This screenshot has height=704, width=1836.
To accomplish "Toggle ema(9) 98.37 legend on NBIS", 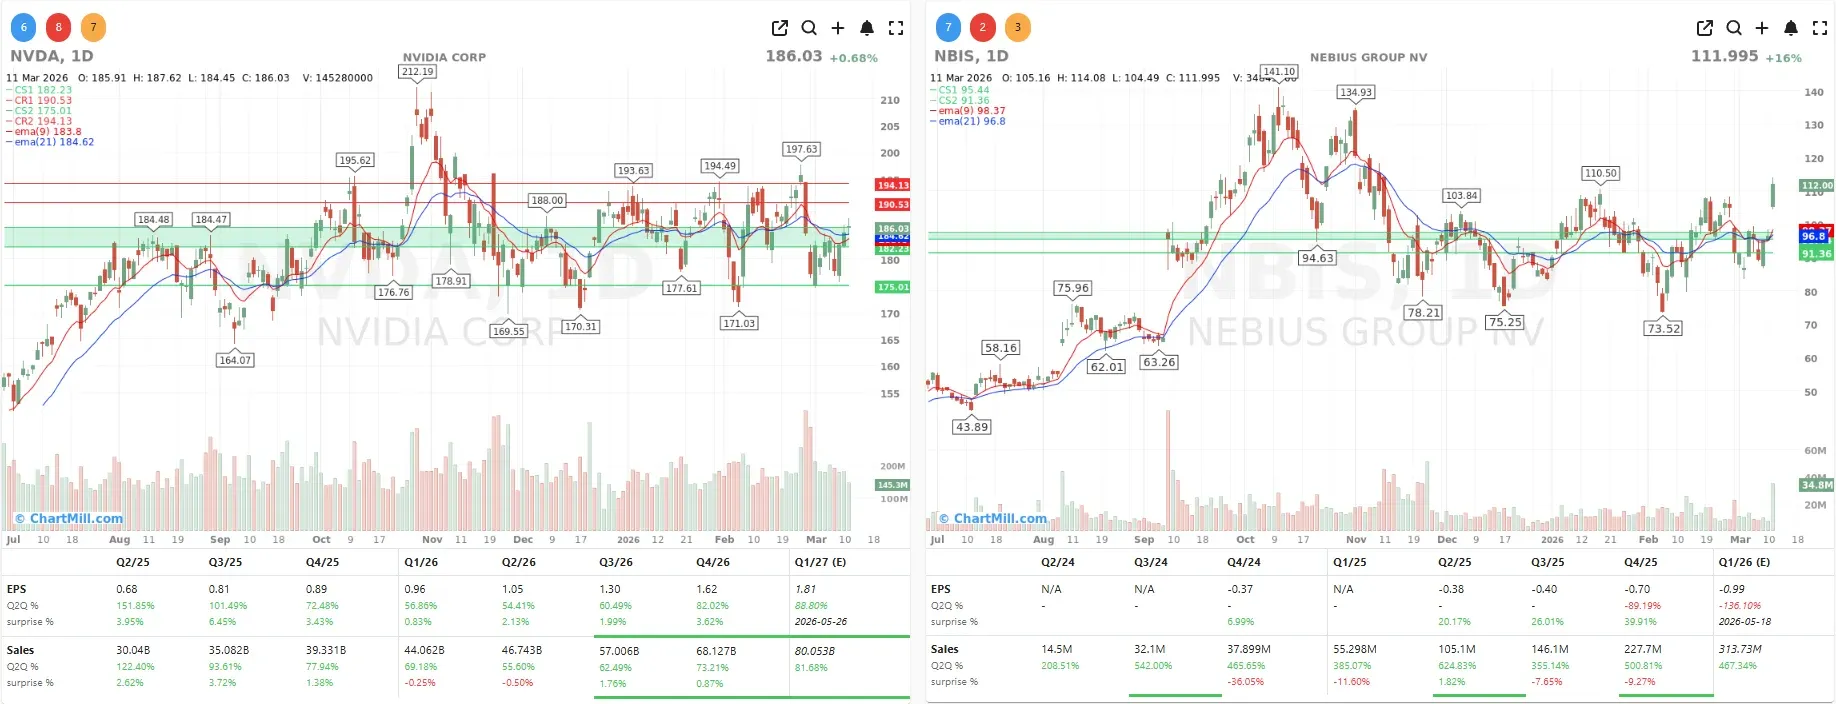I will pyautogui.click(x=968, y=111).
